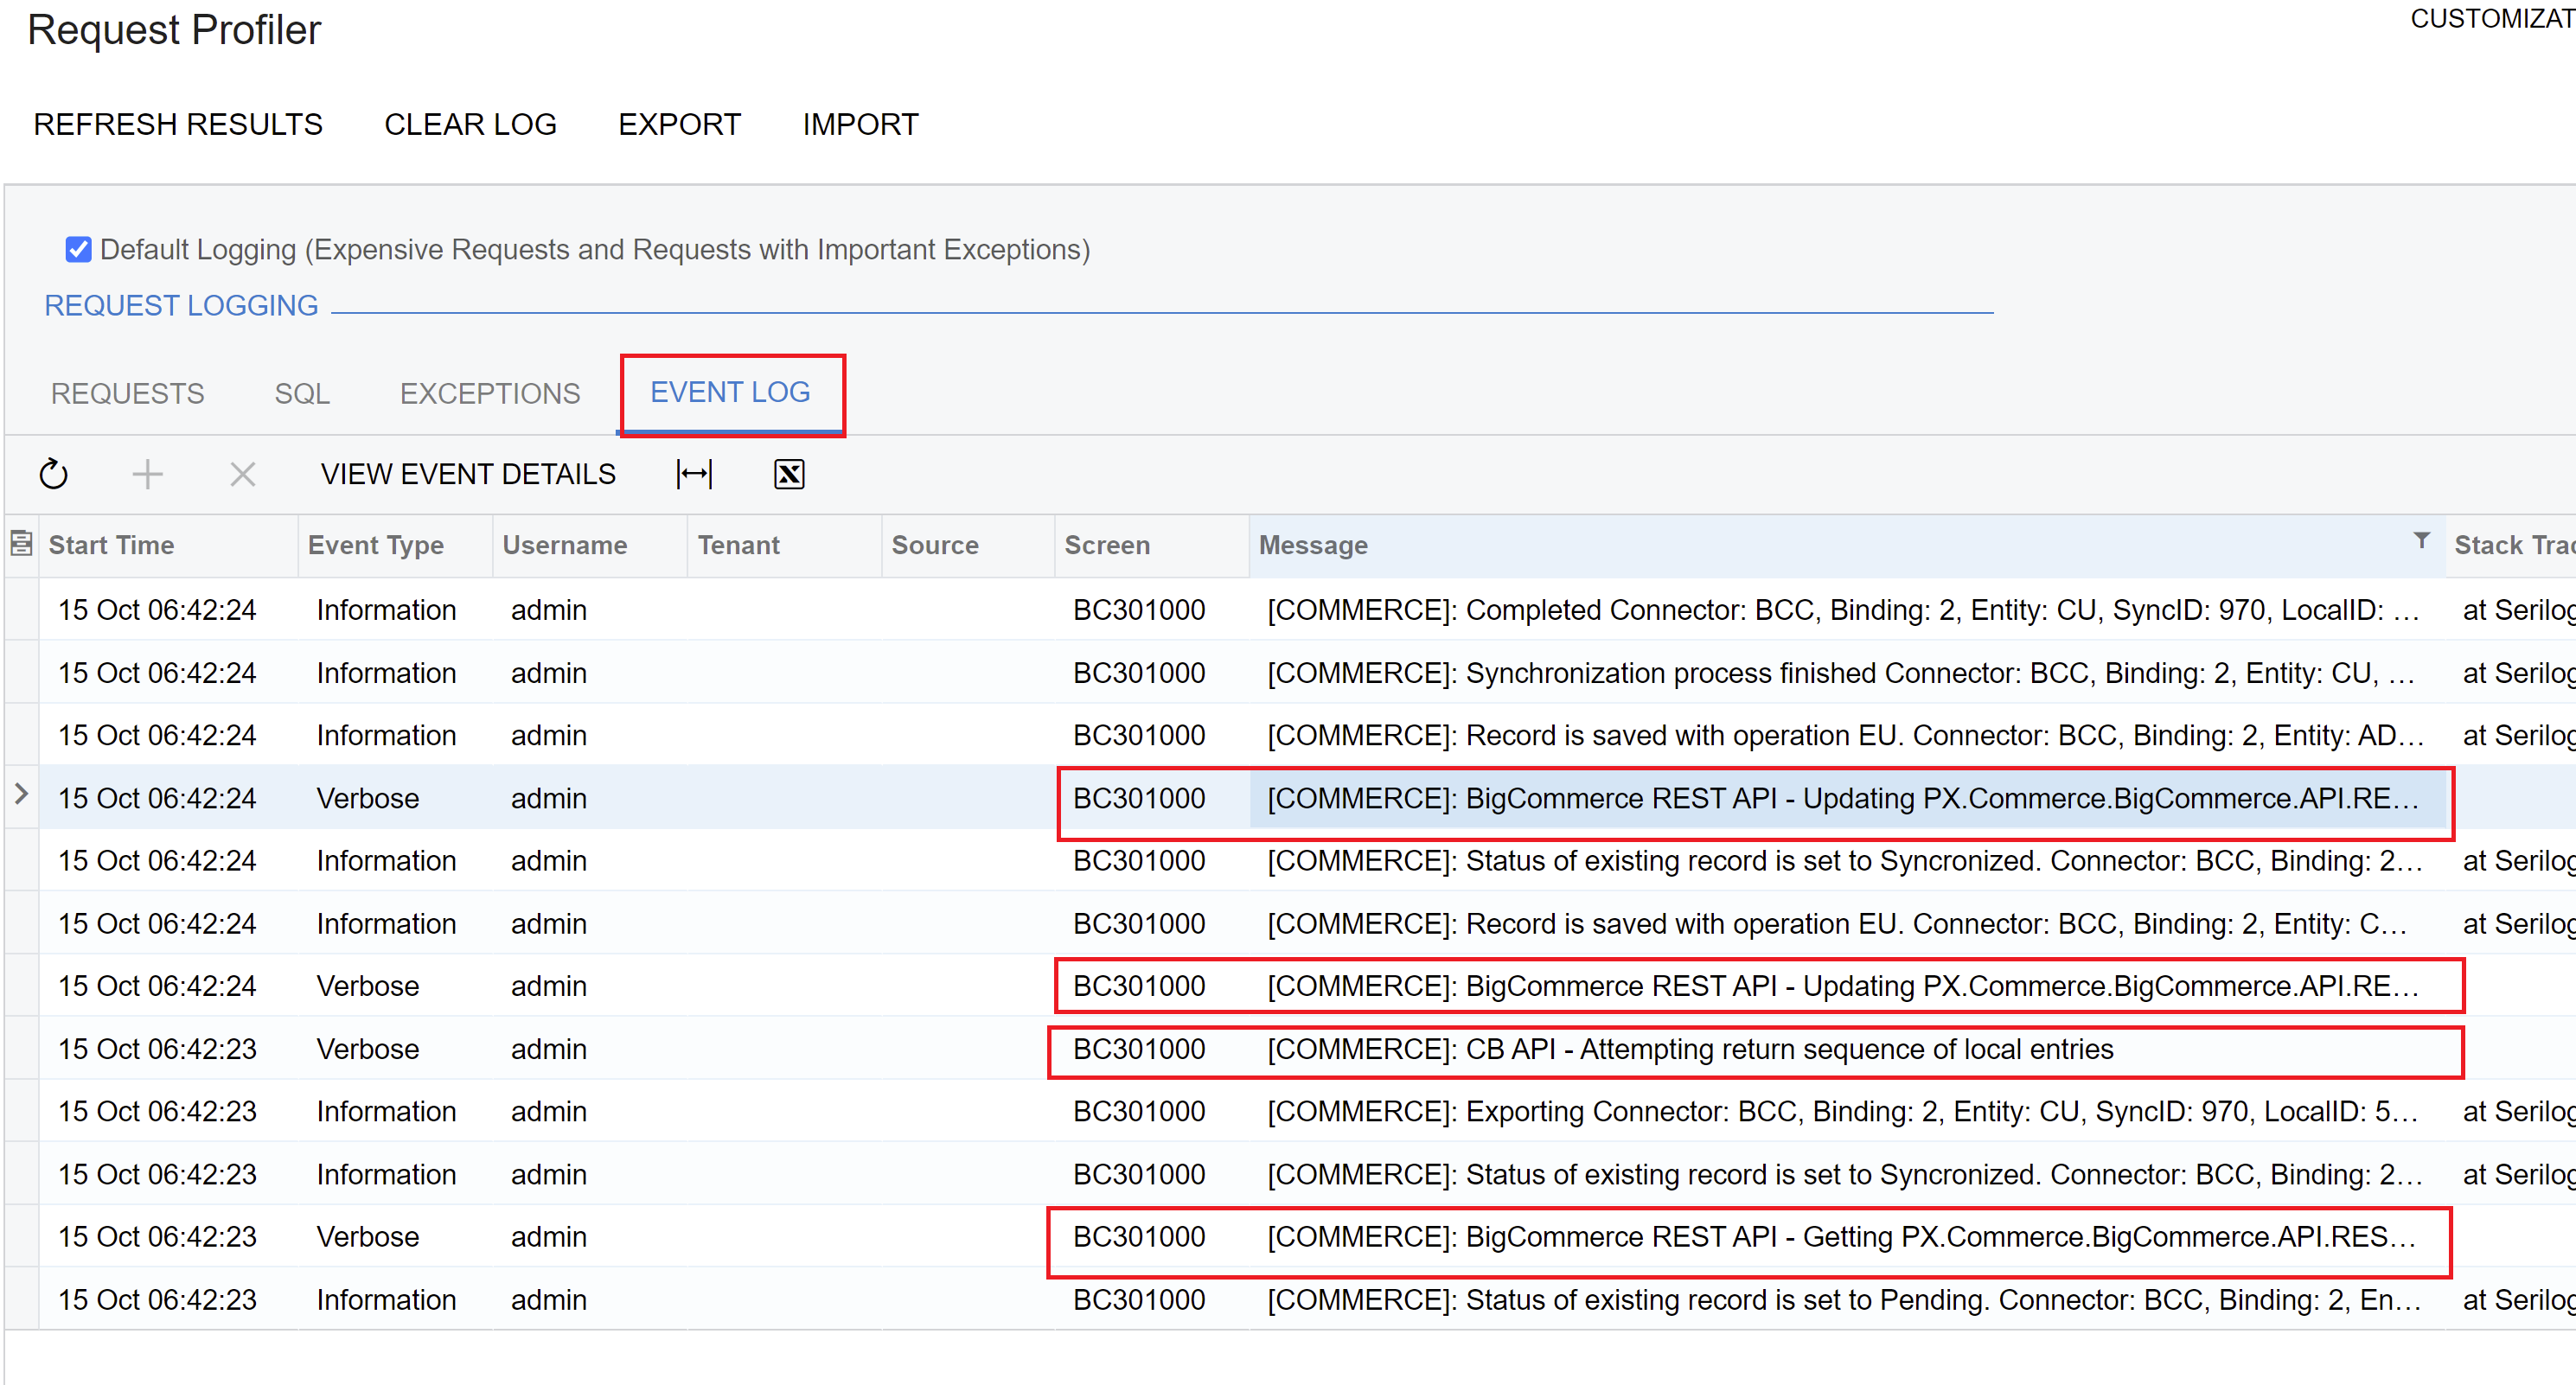2576x1385 pixels.
Task: Select the Exceptions tab
Action: [489, 393]
